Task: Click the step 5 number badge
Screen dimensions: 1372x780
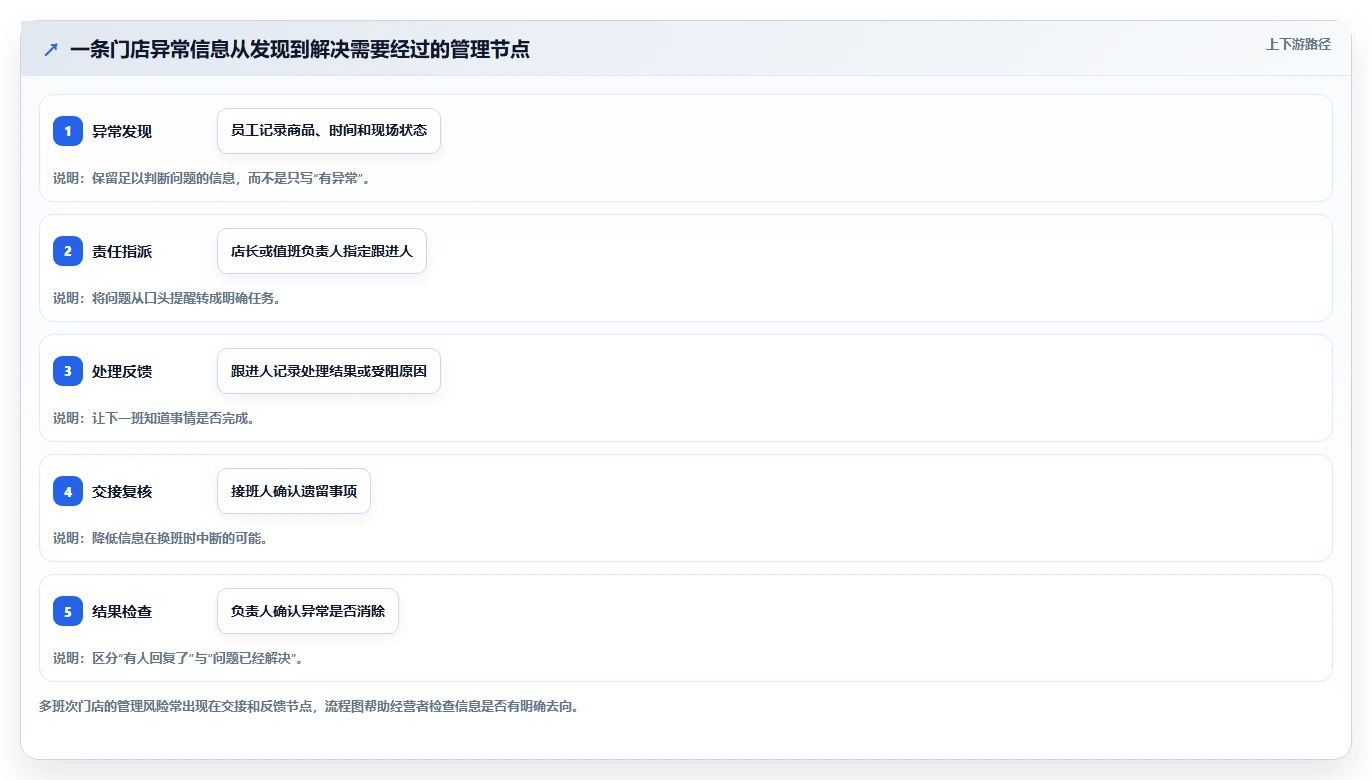Action: click(x=68, y=611)
